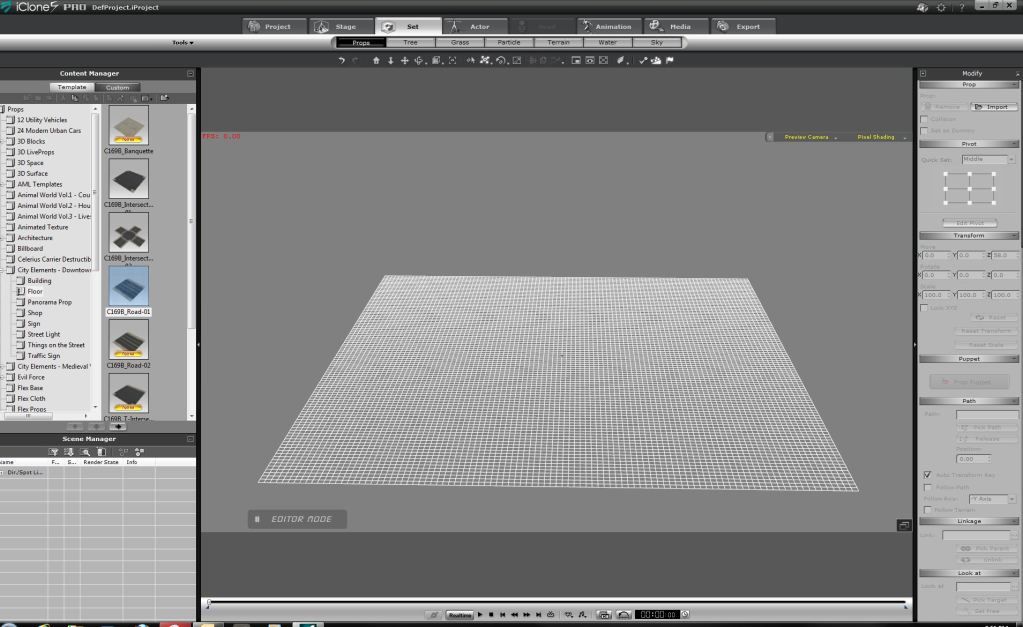The height and width of the screenshot is (627, 1023).
Task: Click the Undo arrow icon
Action: [342, 61]
